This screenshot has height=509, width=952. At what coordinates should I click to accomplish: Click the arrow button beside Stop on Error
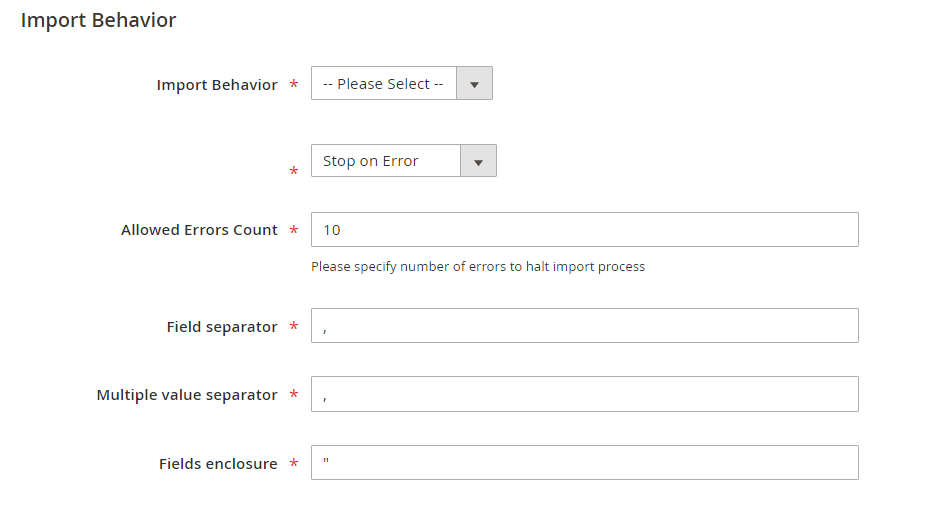(x=478, y=161)
